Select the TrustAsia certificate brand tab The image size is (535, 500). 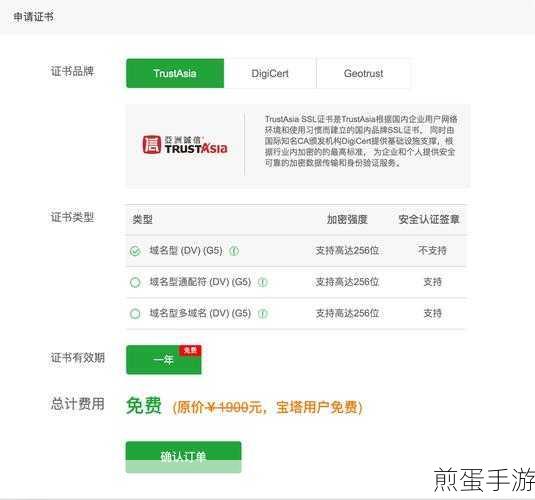click(x=175, y=73)
